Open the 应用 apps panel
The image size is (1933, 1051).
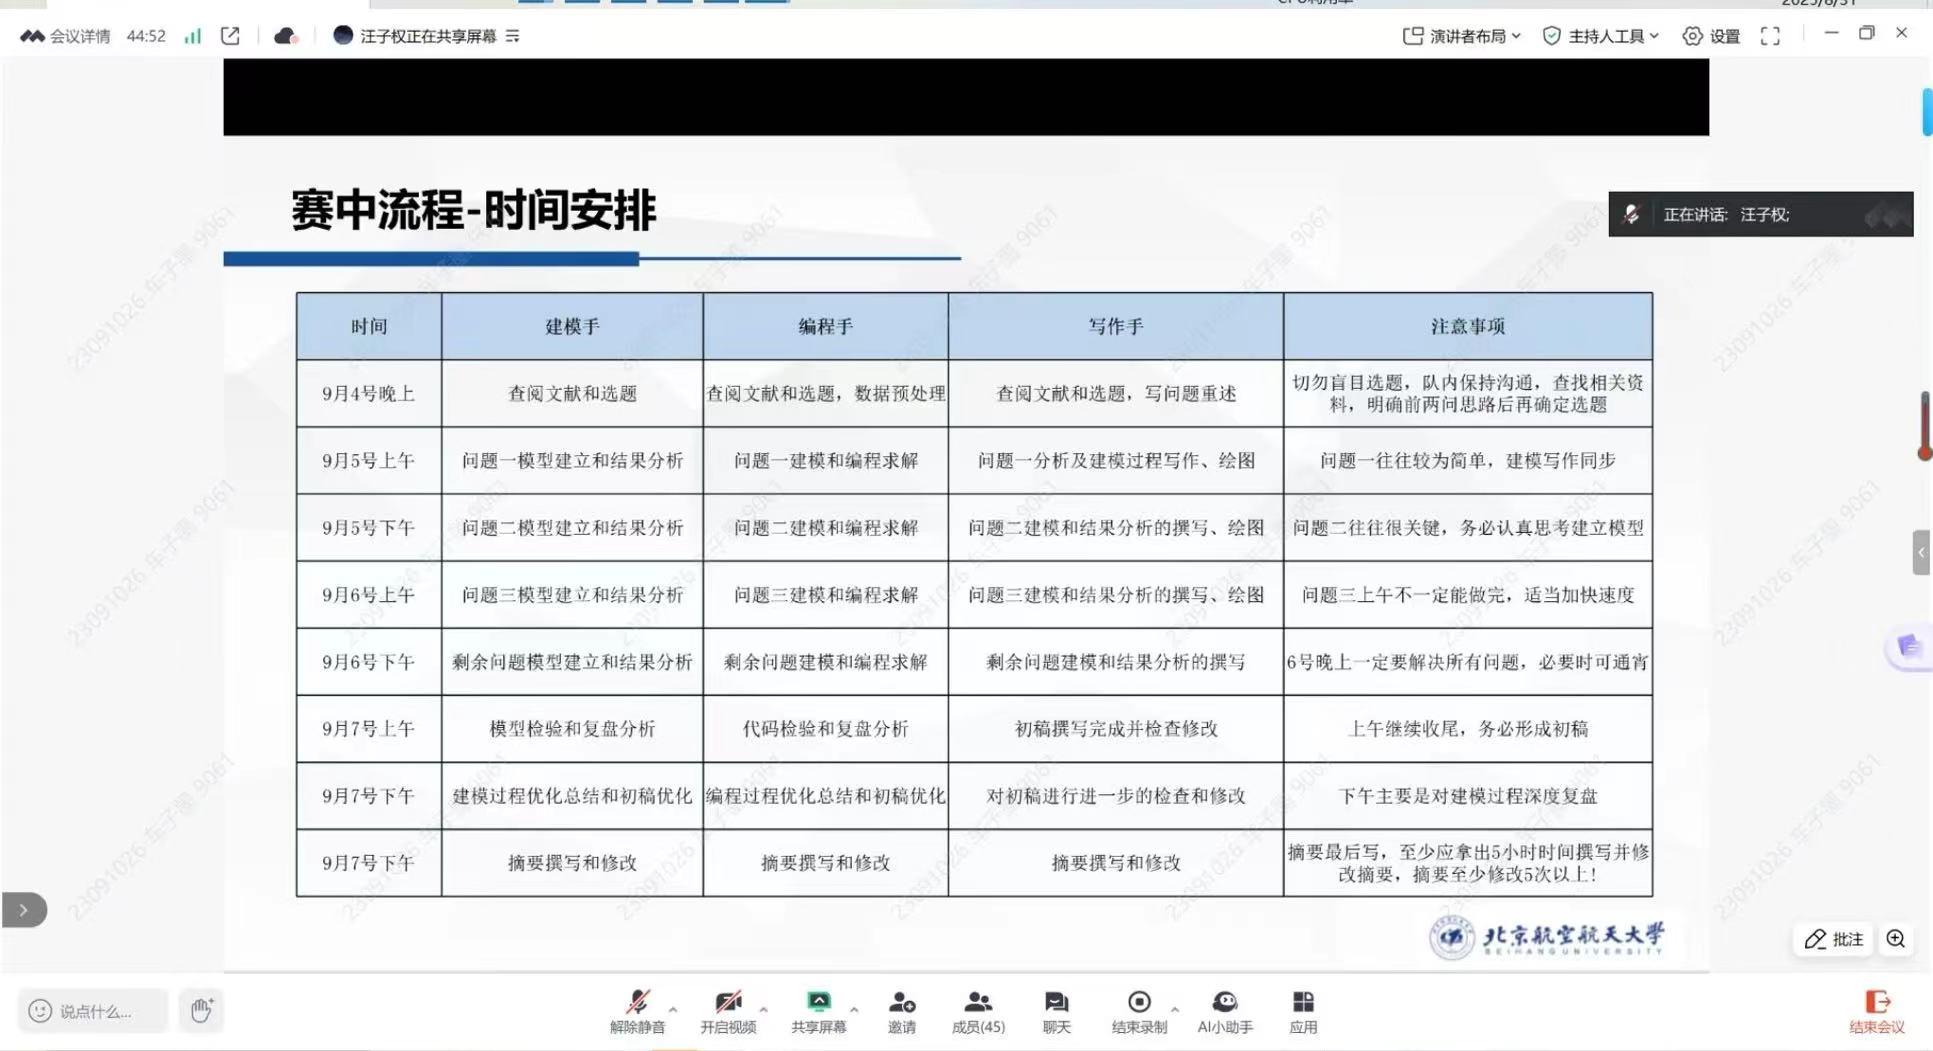[1302, 1011]
